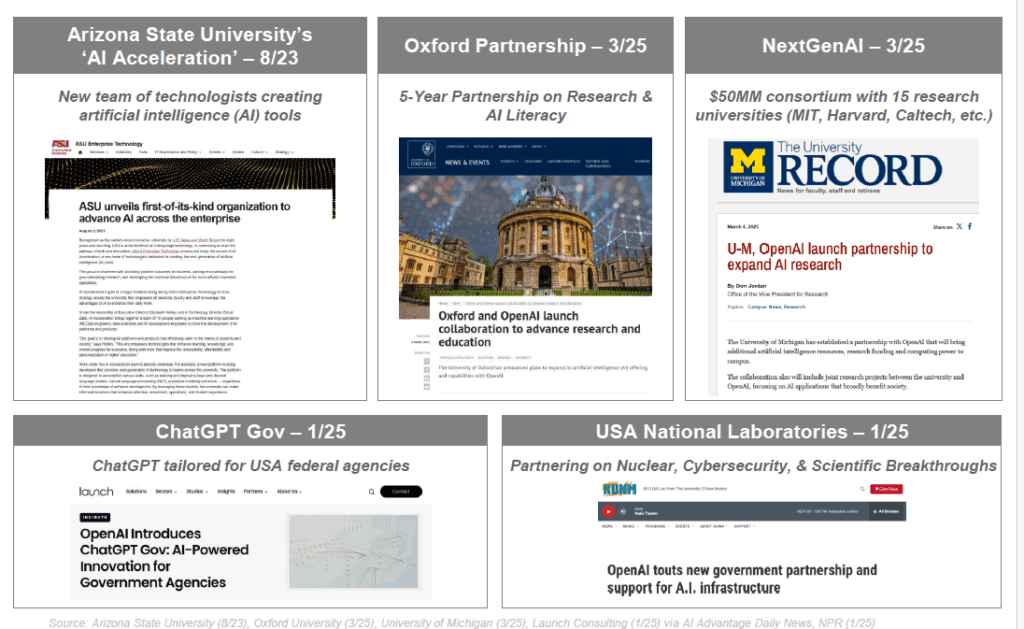Click the "ASU unveils first-of-its-kind organization" headline
Viewport: 1024px width, 629px height.
point(184,212)
